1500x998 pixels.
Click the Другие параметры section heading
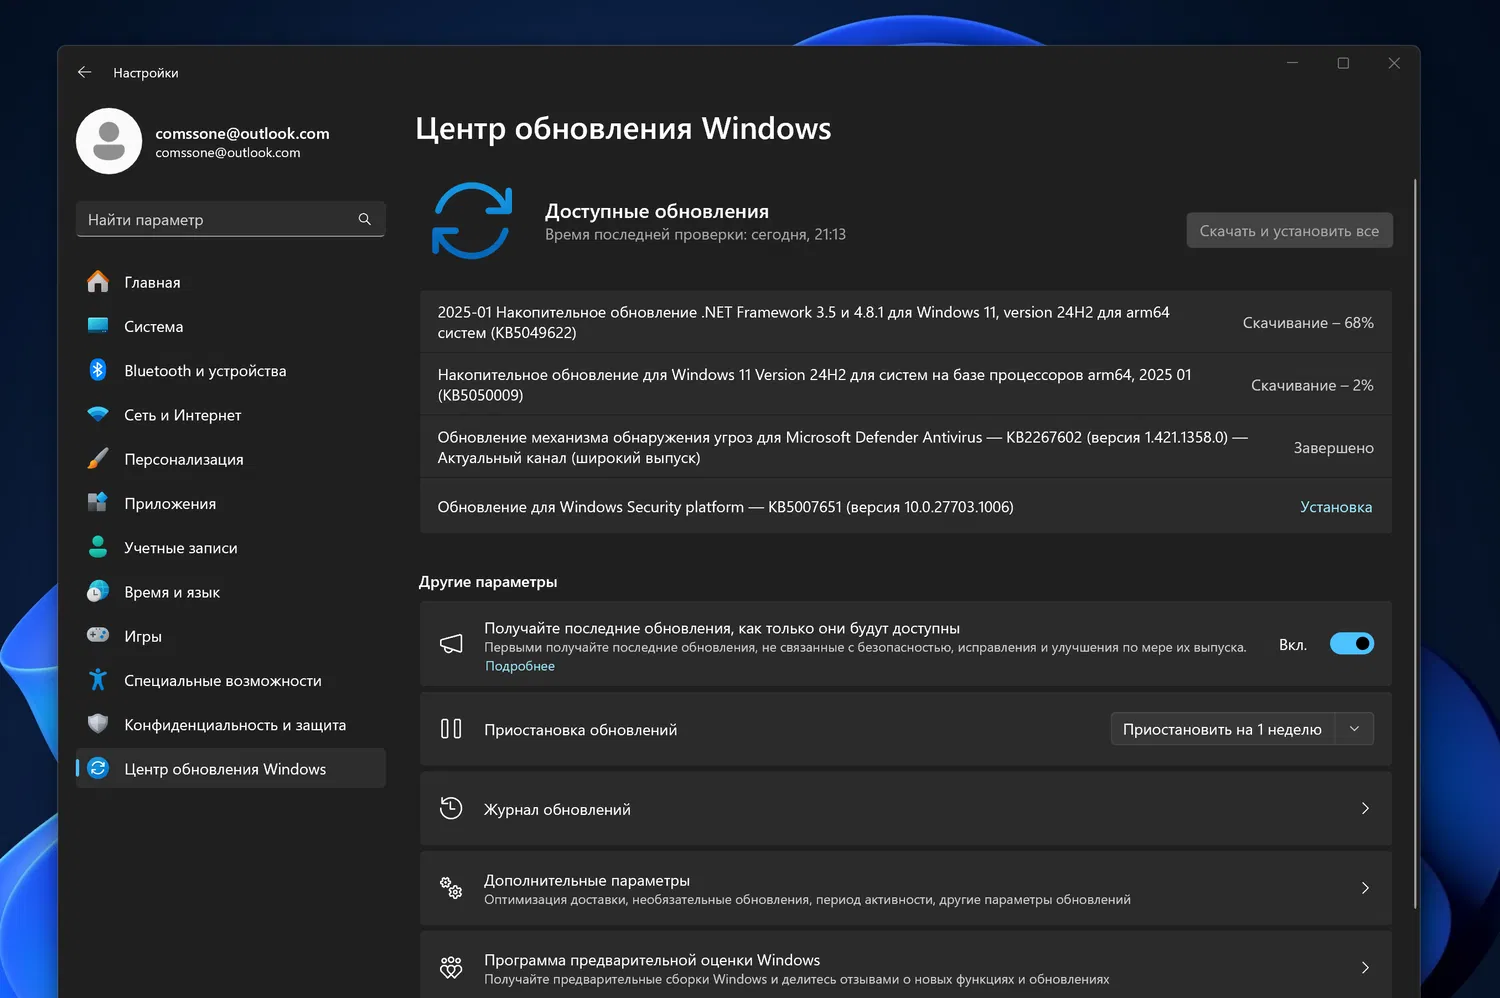[x=488, y=582]
